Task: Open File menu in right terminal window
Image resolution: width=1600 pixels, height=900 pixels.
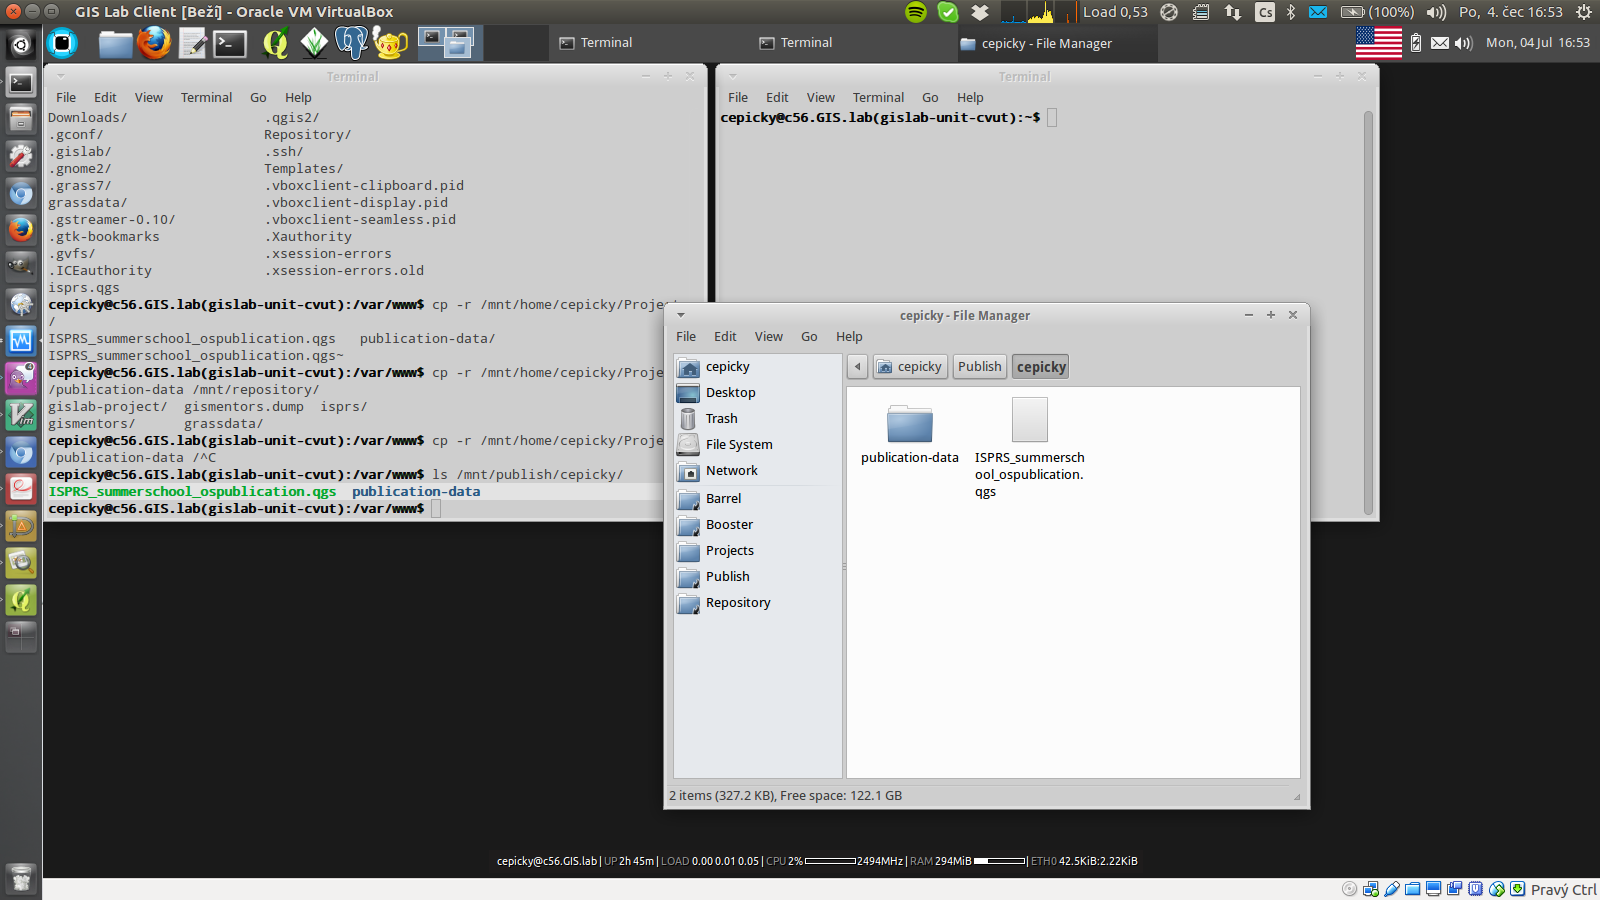Action: pyautogui.click(x=738, y=98)
